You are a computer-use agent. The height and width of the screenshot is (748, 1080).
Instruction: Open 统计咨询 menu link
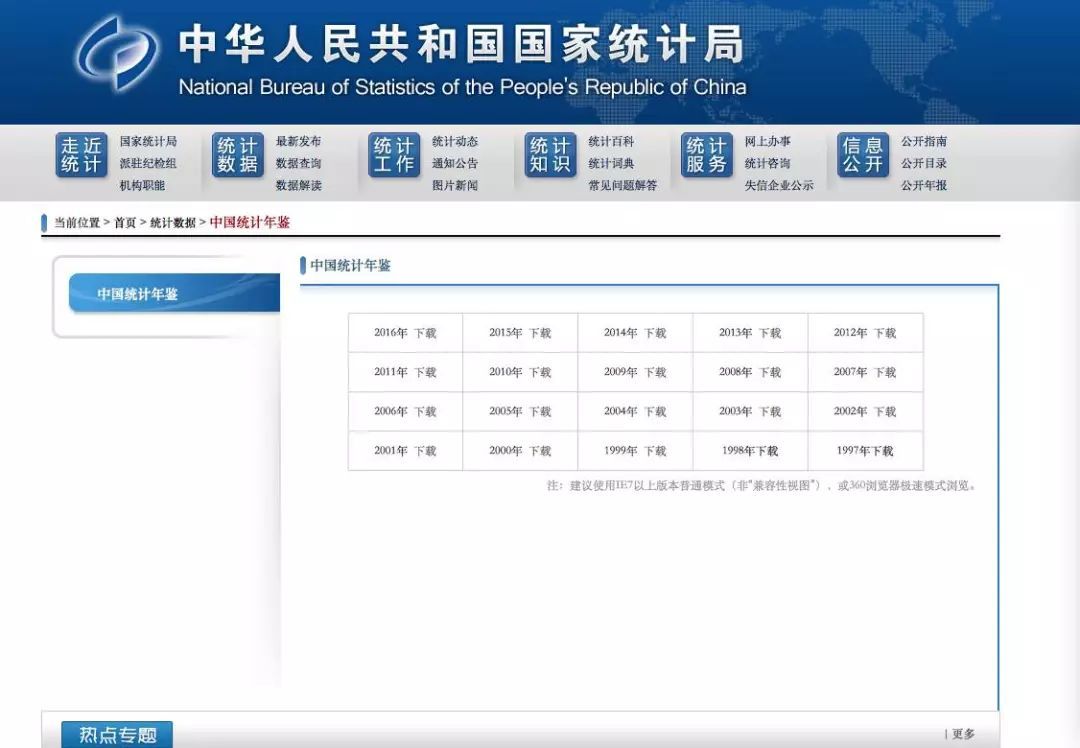pos(767,163)
